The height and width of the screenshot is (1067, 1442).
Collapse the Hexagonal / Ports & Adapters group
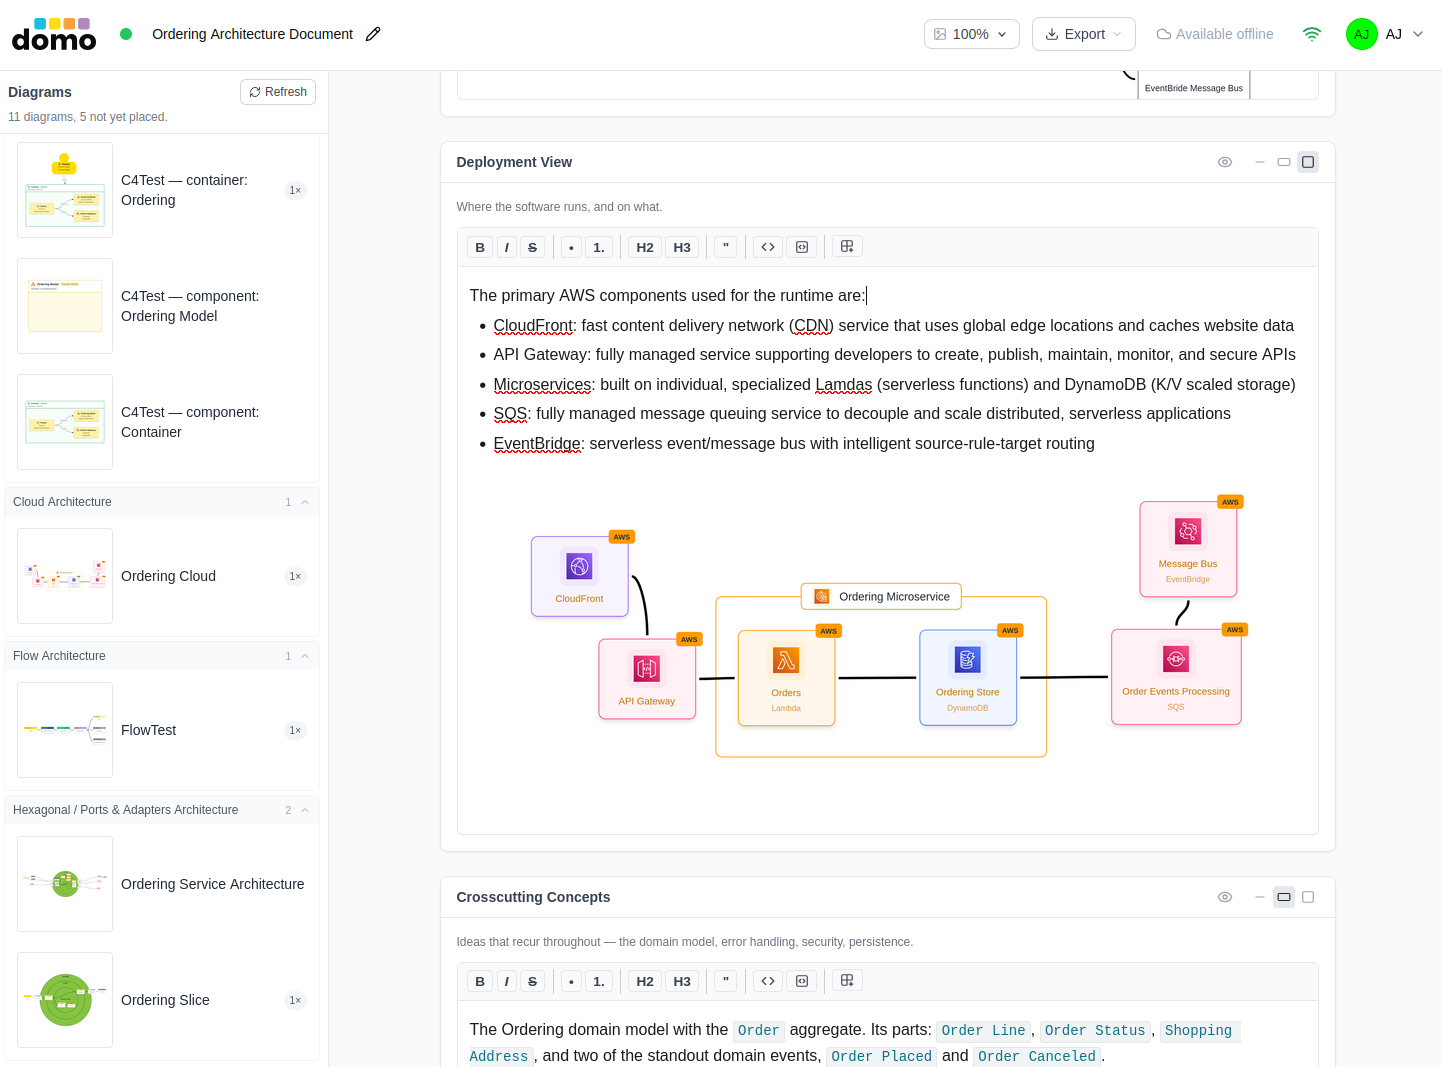(305, 810)
